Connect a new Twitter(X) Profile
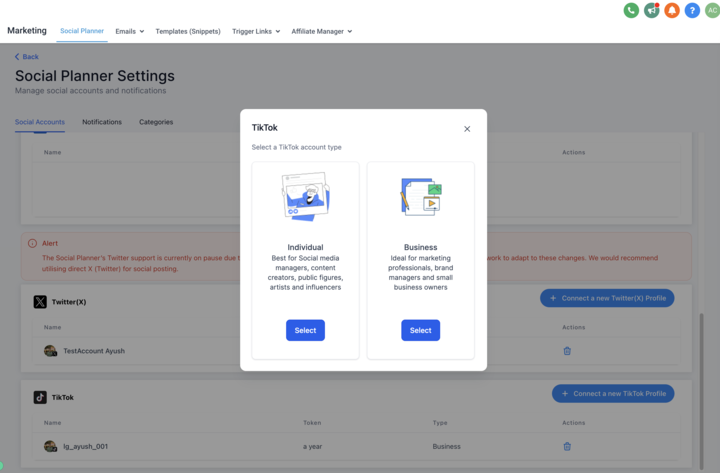This screenshot has width=720, height=473. 607,298
